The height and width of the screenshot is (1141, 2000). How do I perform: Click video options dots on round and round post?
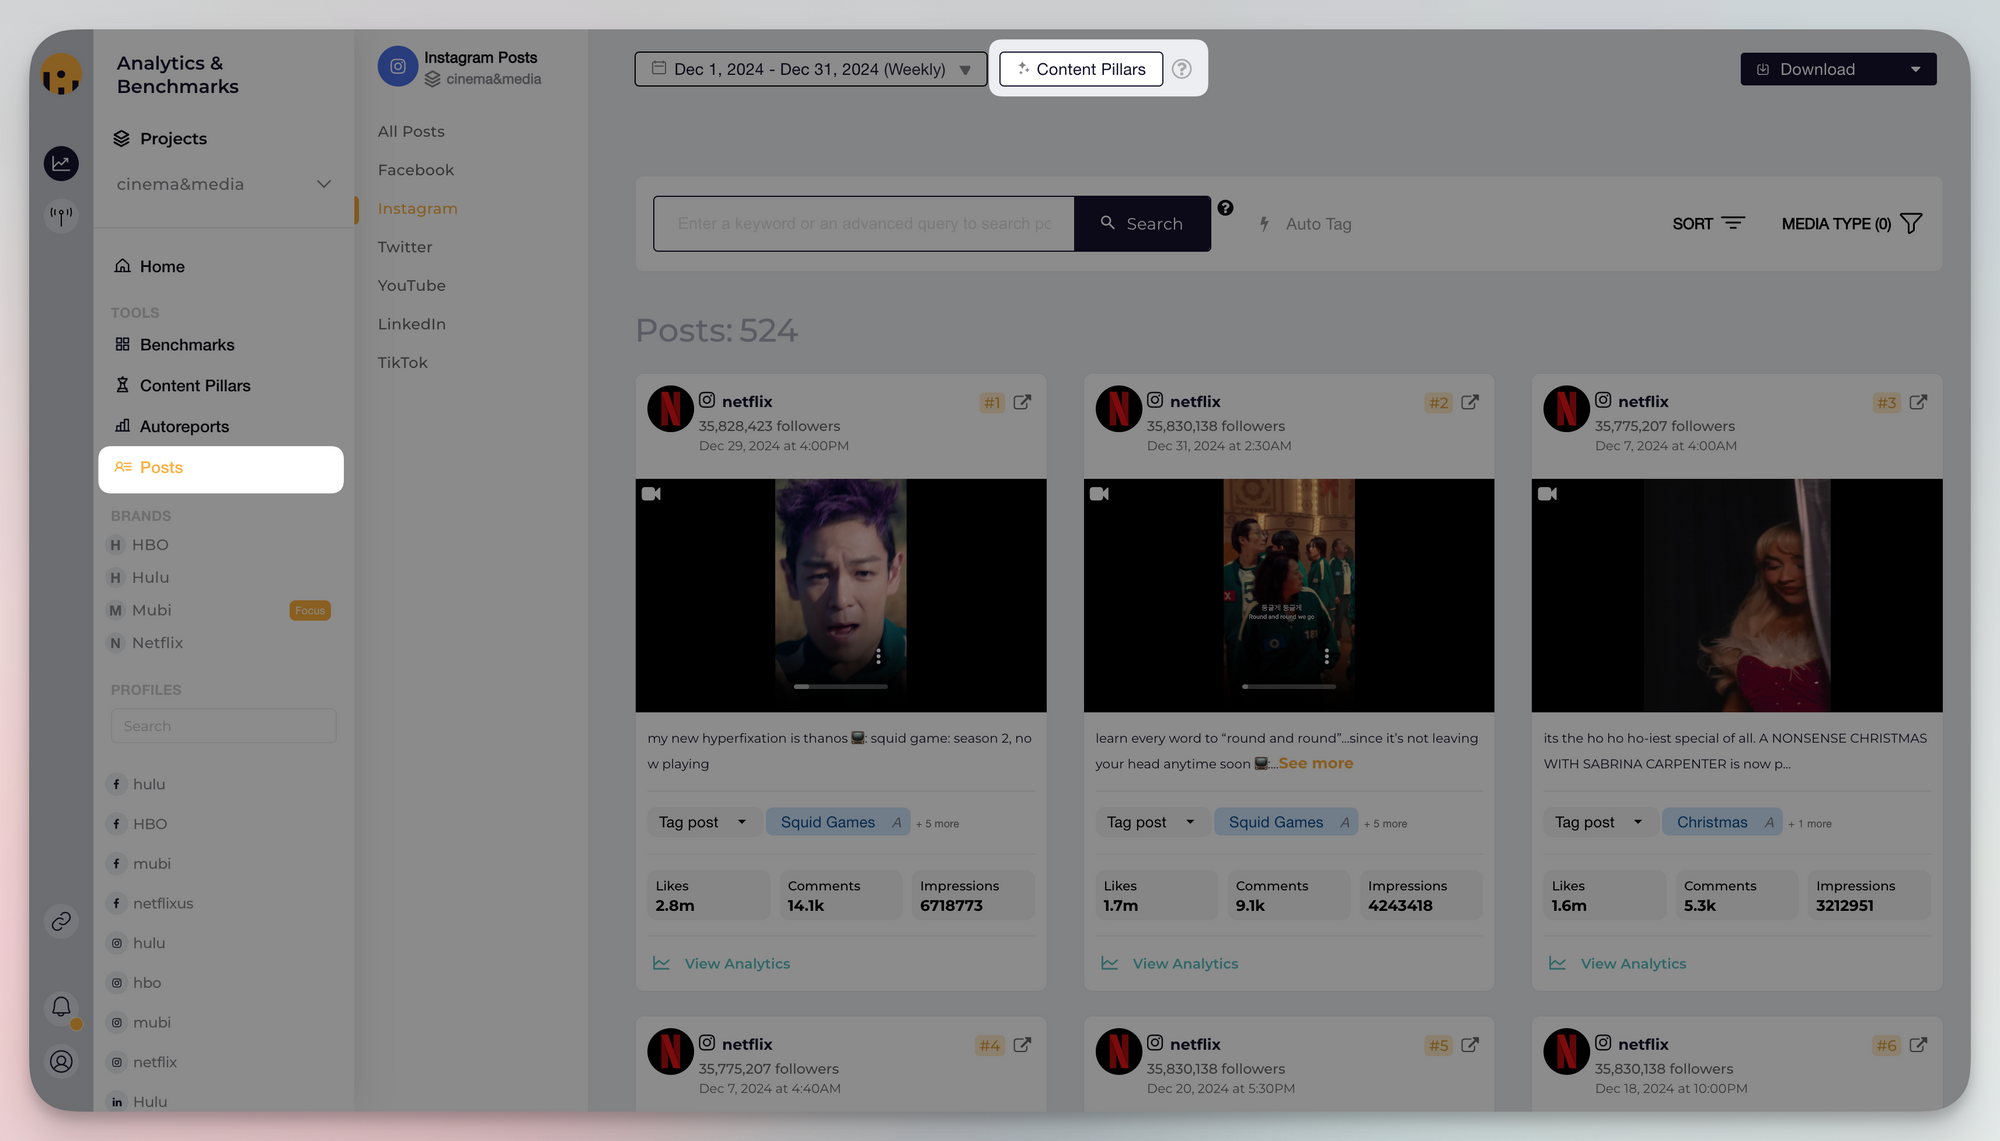(1326, 656)
